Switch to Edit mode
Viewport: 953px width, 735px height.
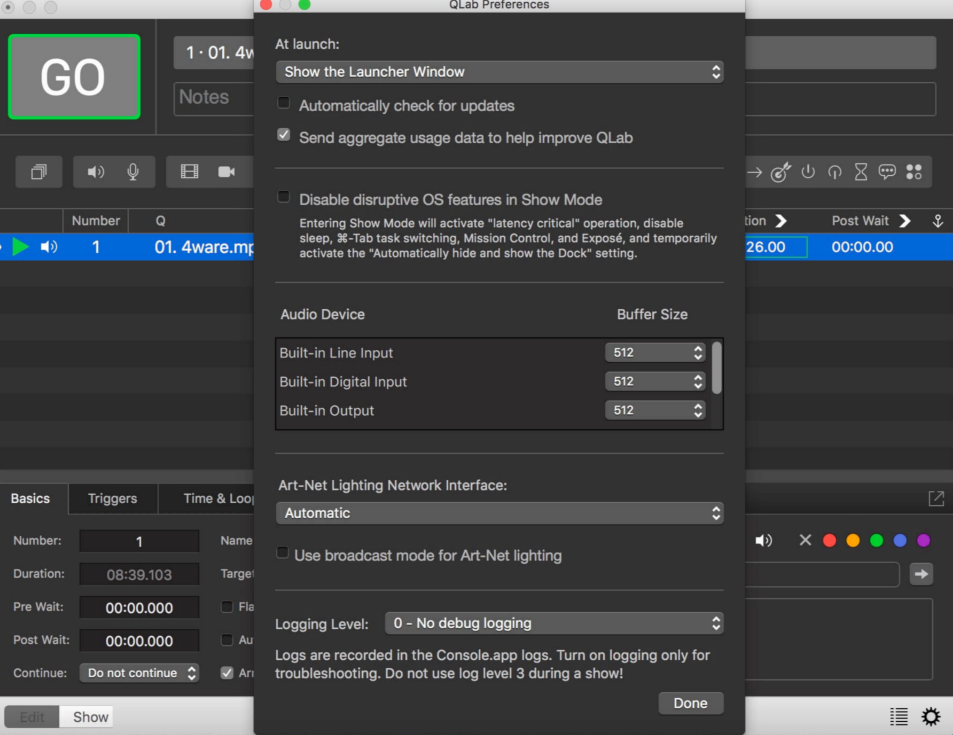click(x=32, y=717)
